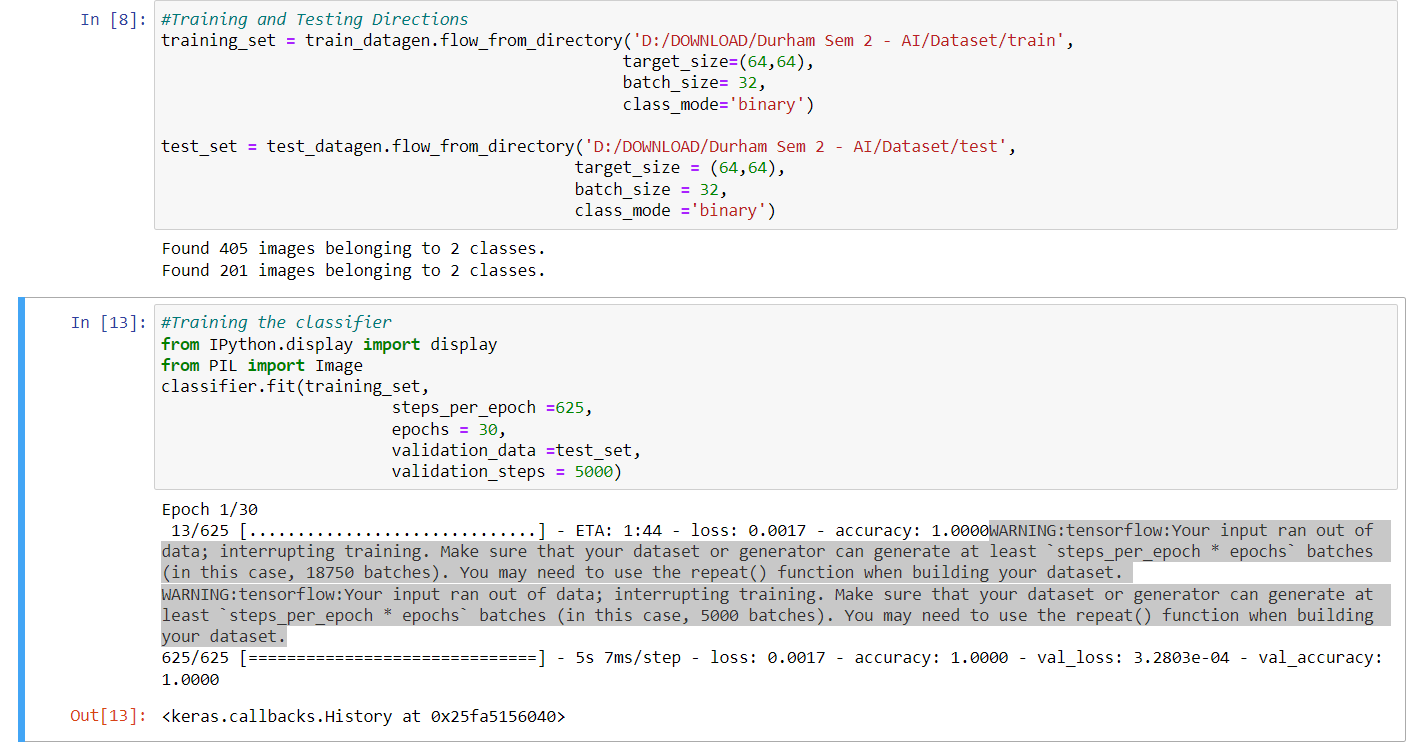Click the partial 13/625 progress bar
Viewport: 1422px width, 742px height.
(394, 530)
